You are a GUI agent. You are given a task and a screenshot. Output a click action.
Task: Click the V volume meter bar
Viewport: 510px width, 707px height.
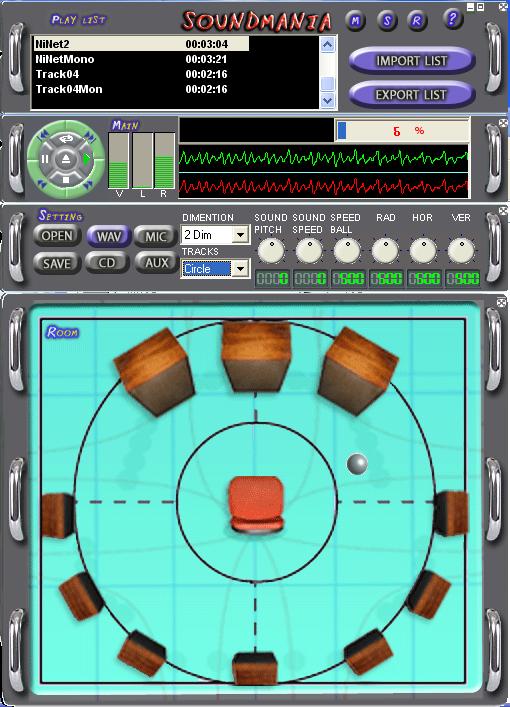119,161
